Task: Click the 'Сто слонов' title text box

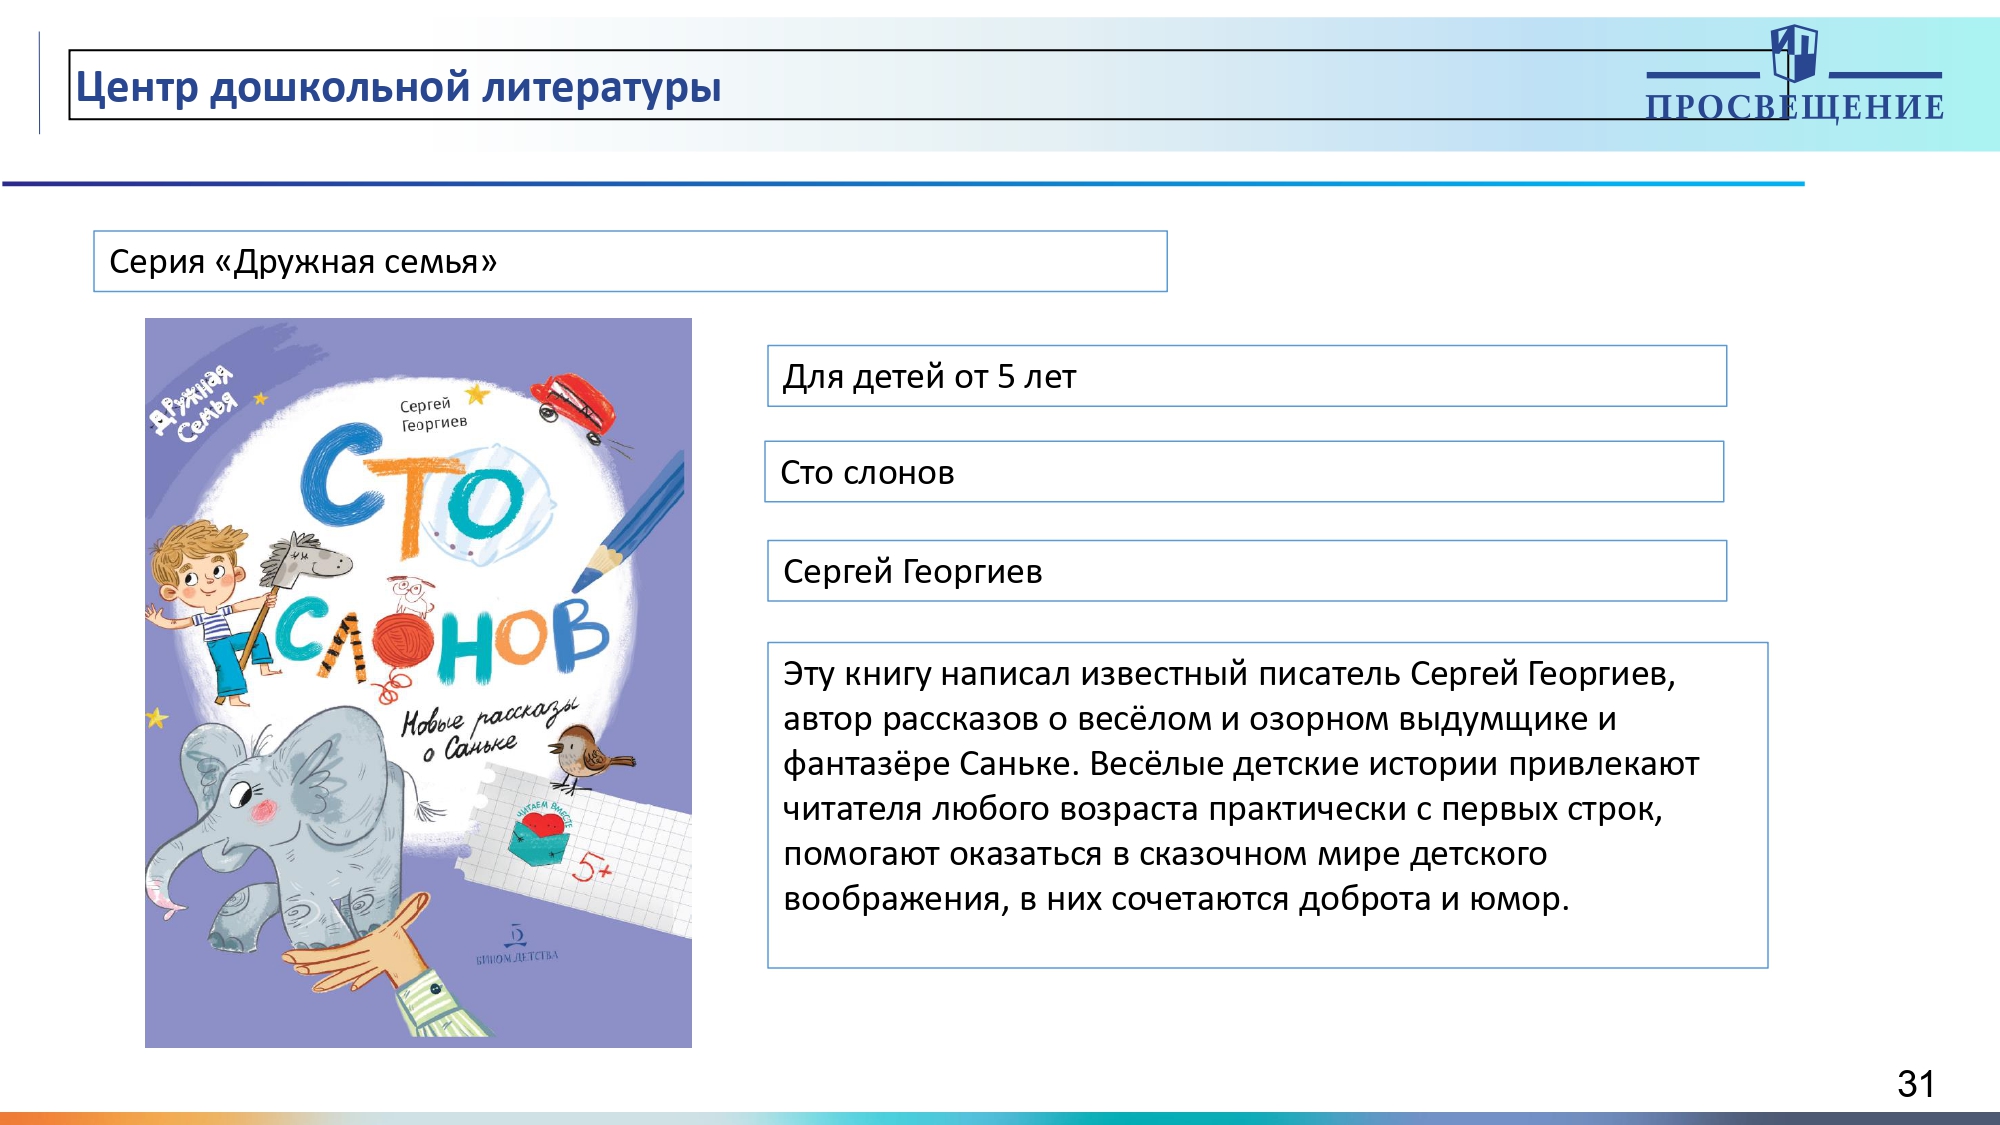Action: pyautogui.click(x=1244, y=472)
